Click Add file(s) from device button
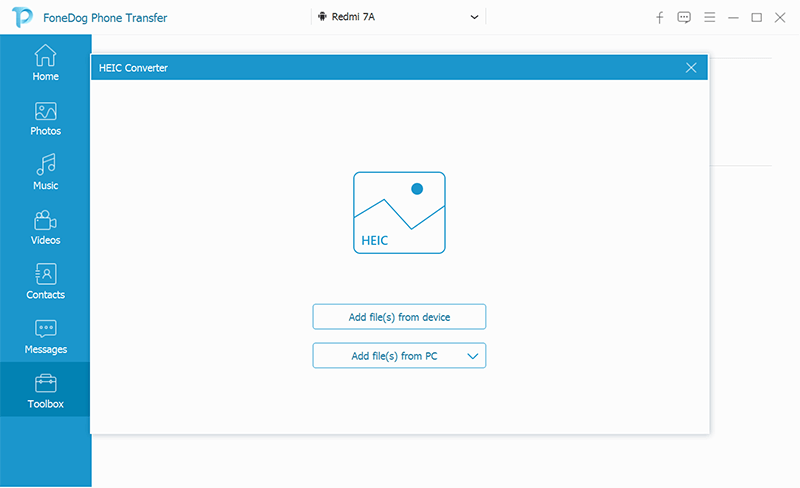The width and height of the screenshot is (800, 488). point(399,317)
